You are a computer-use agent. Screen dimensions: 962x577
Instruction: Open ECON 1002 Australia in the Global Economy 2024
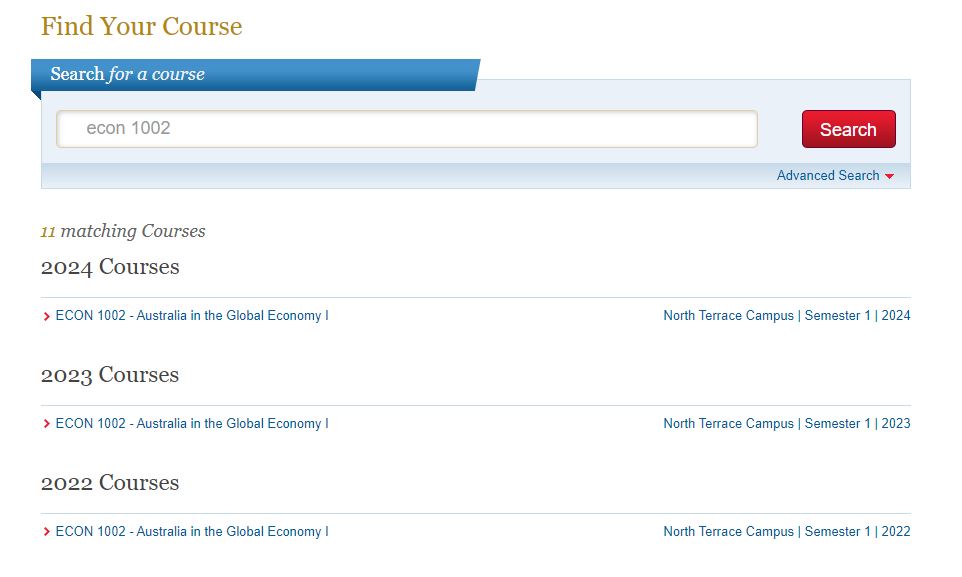[192, 315]
